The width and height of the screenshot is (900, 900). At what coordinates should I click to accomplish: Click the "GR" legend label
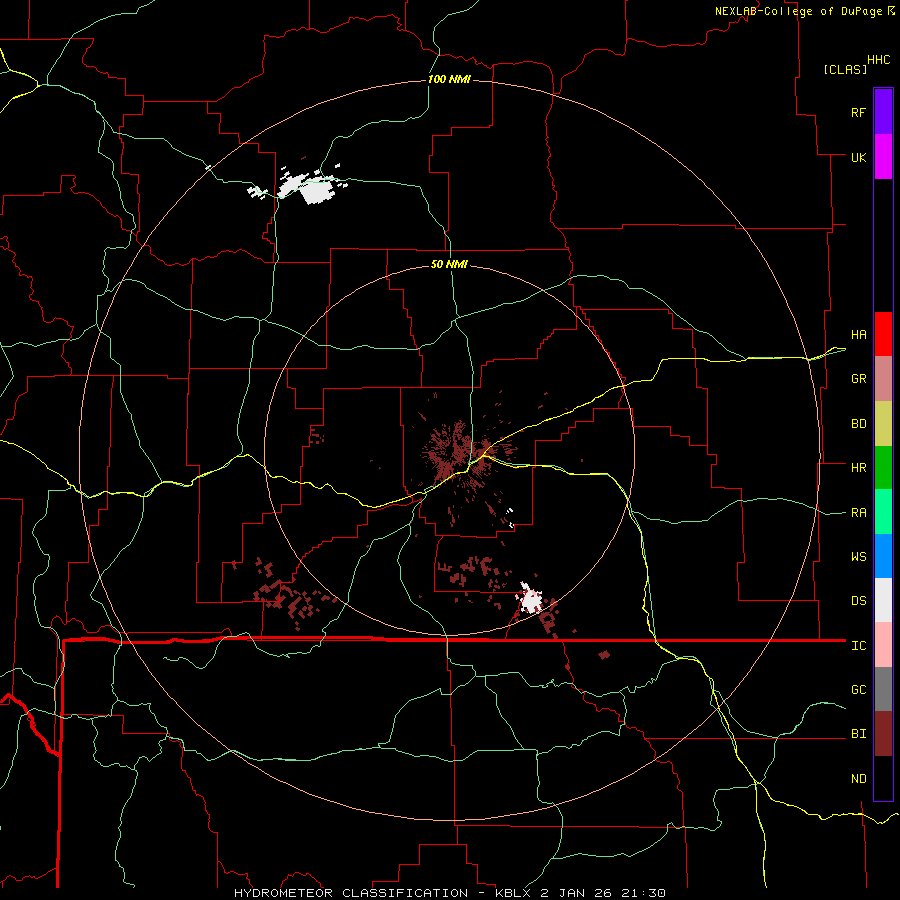[x=858, y=379]
